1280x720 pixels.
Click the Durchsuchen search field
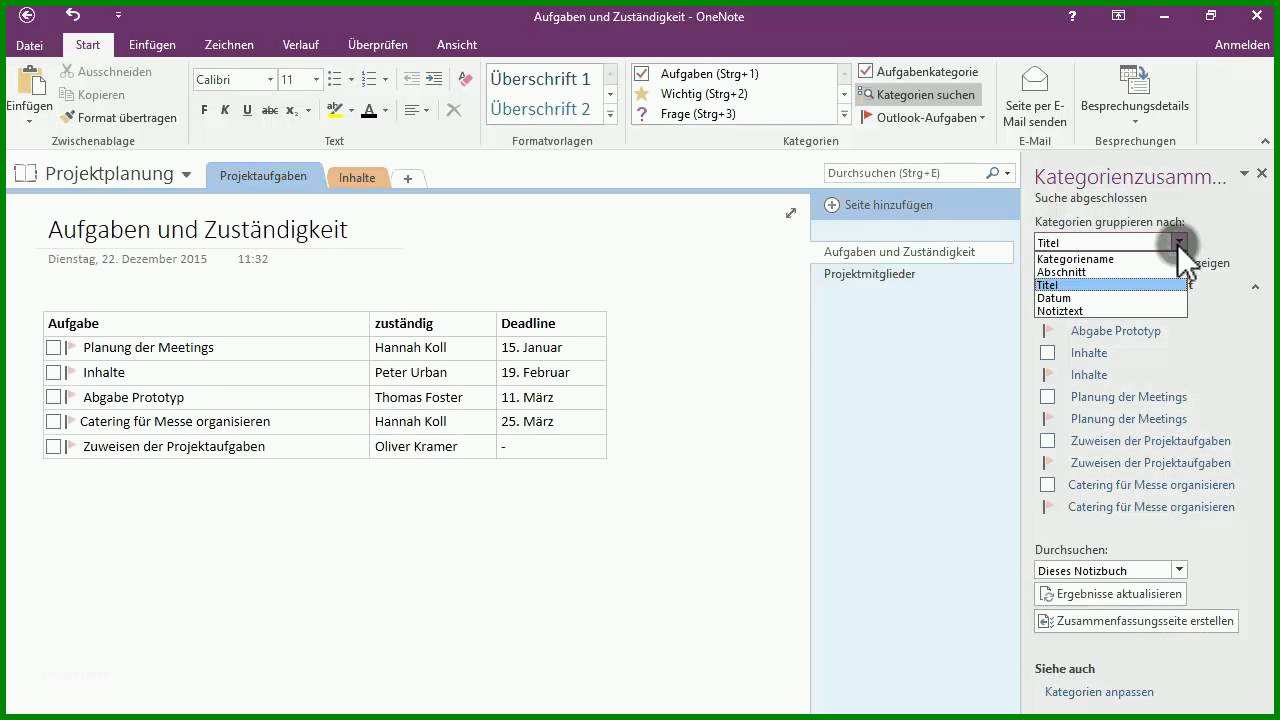(904, 173)
